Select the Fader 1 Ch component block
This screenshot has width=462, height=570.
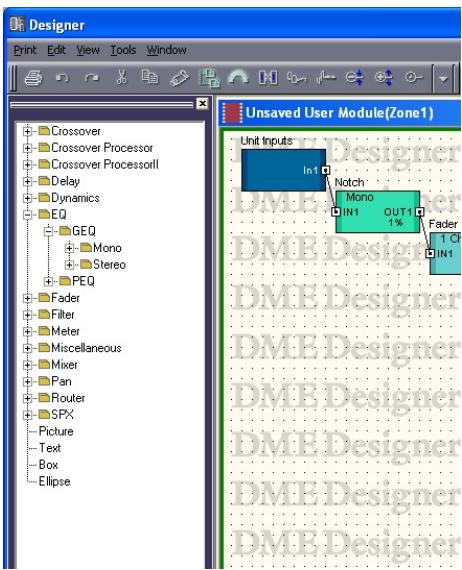(446, 254)
